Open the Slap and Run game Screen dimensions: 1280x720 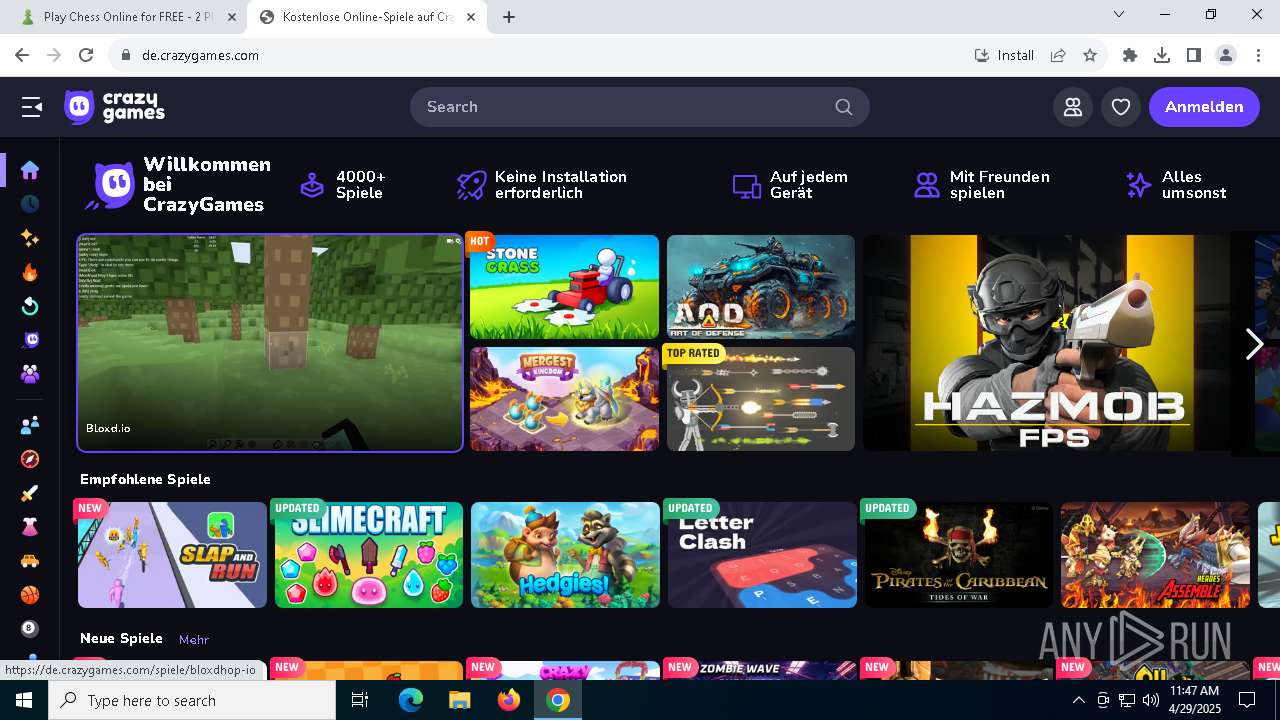point(172,555)
